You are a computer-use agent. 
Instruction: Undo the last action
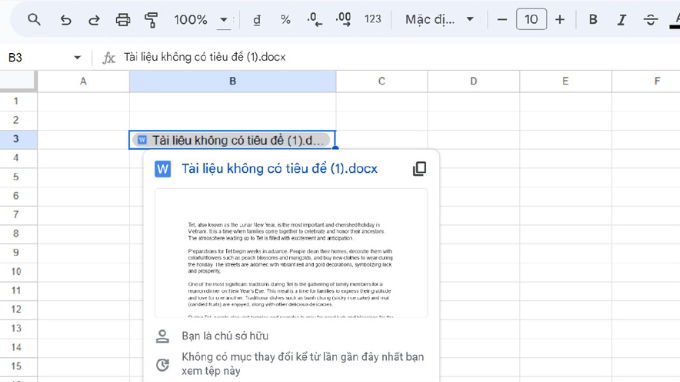(x=65, y=20)
